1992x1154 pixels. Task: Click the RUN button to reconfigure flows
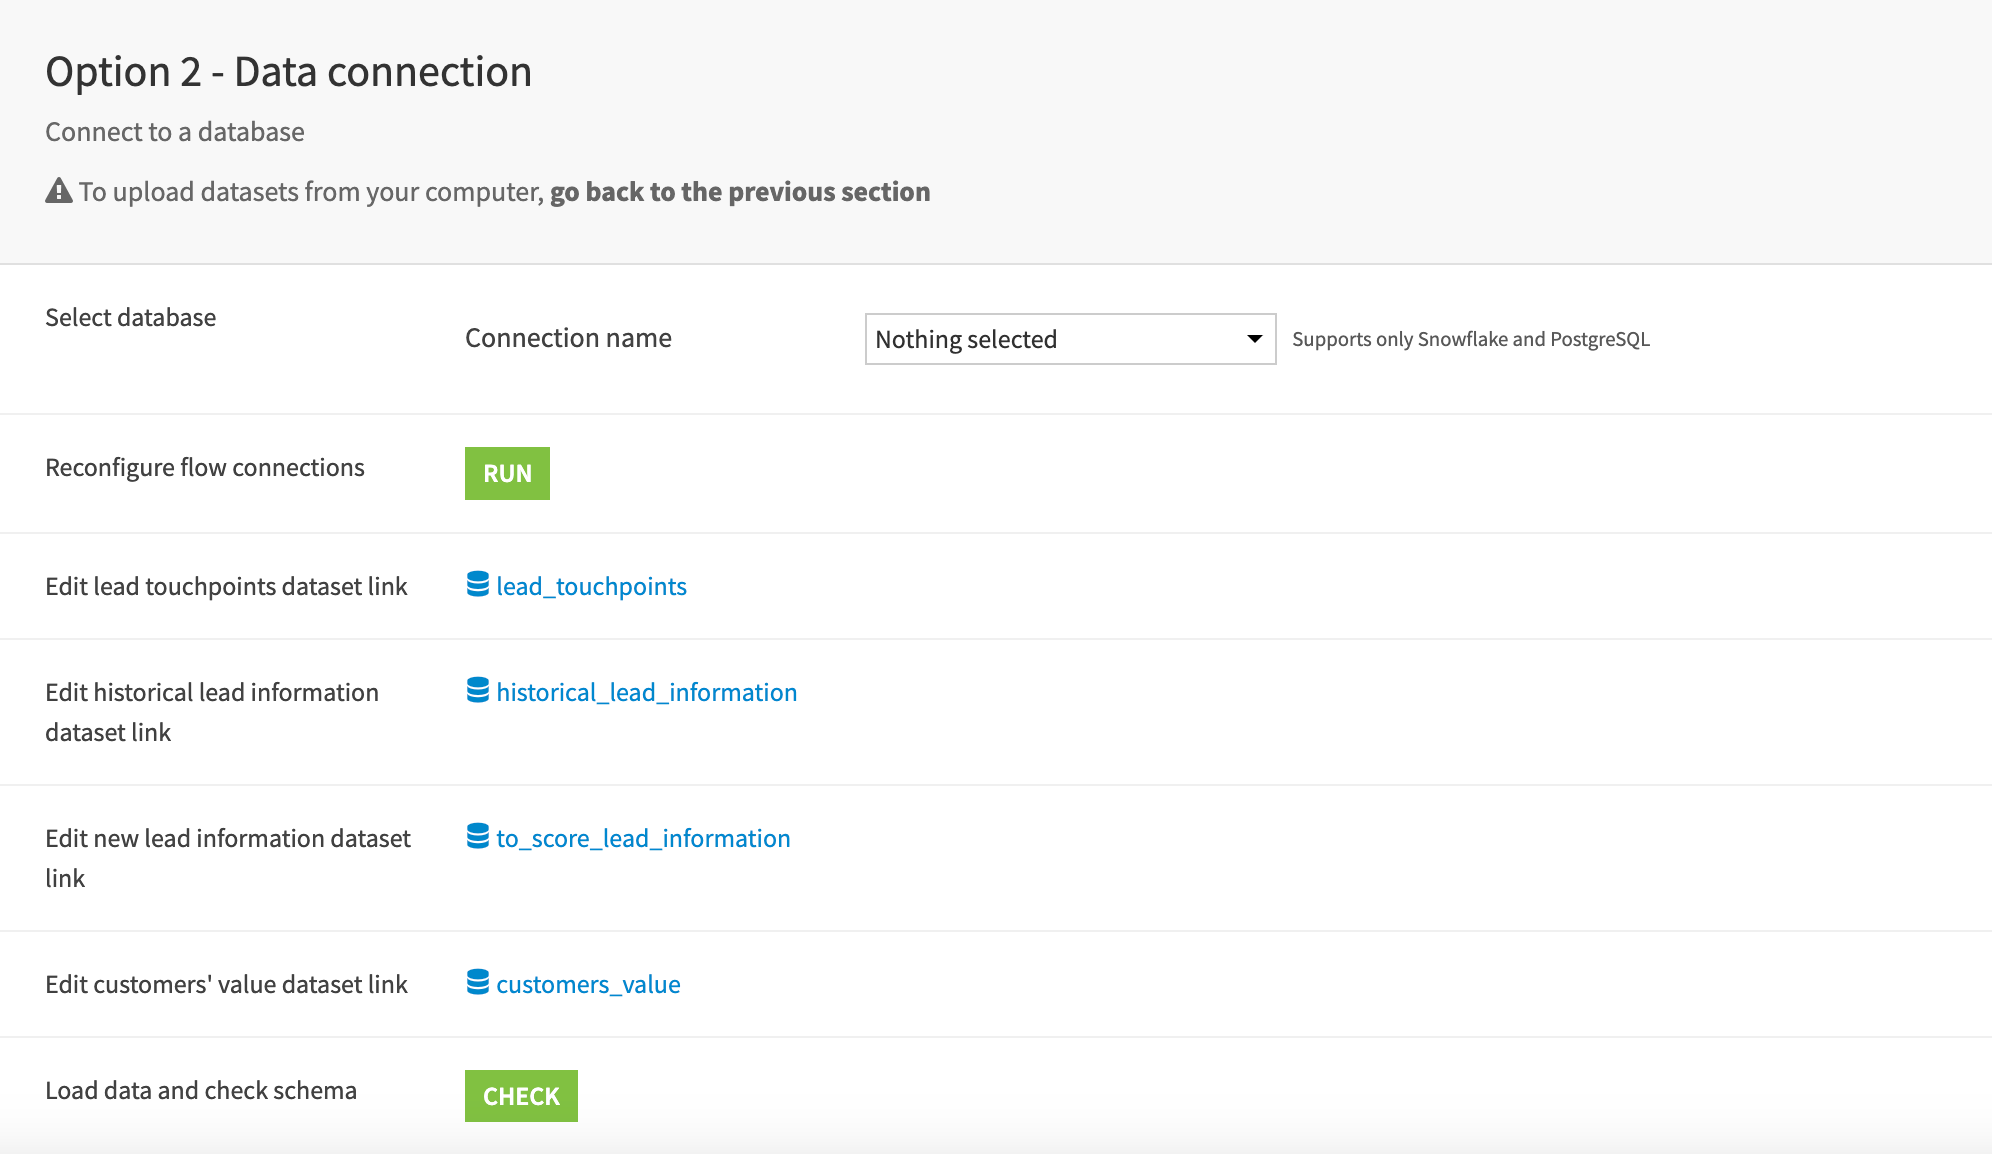[508, 473]
